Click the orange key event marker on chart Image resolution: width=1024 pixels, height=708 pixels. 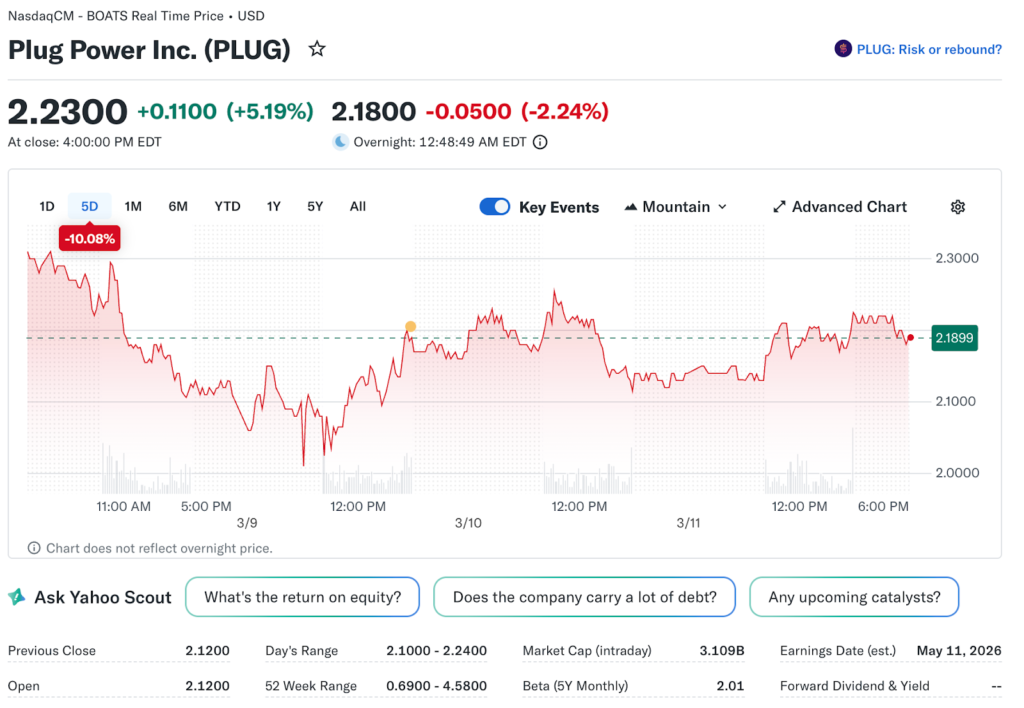(x=410, y=327)
